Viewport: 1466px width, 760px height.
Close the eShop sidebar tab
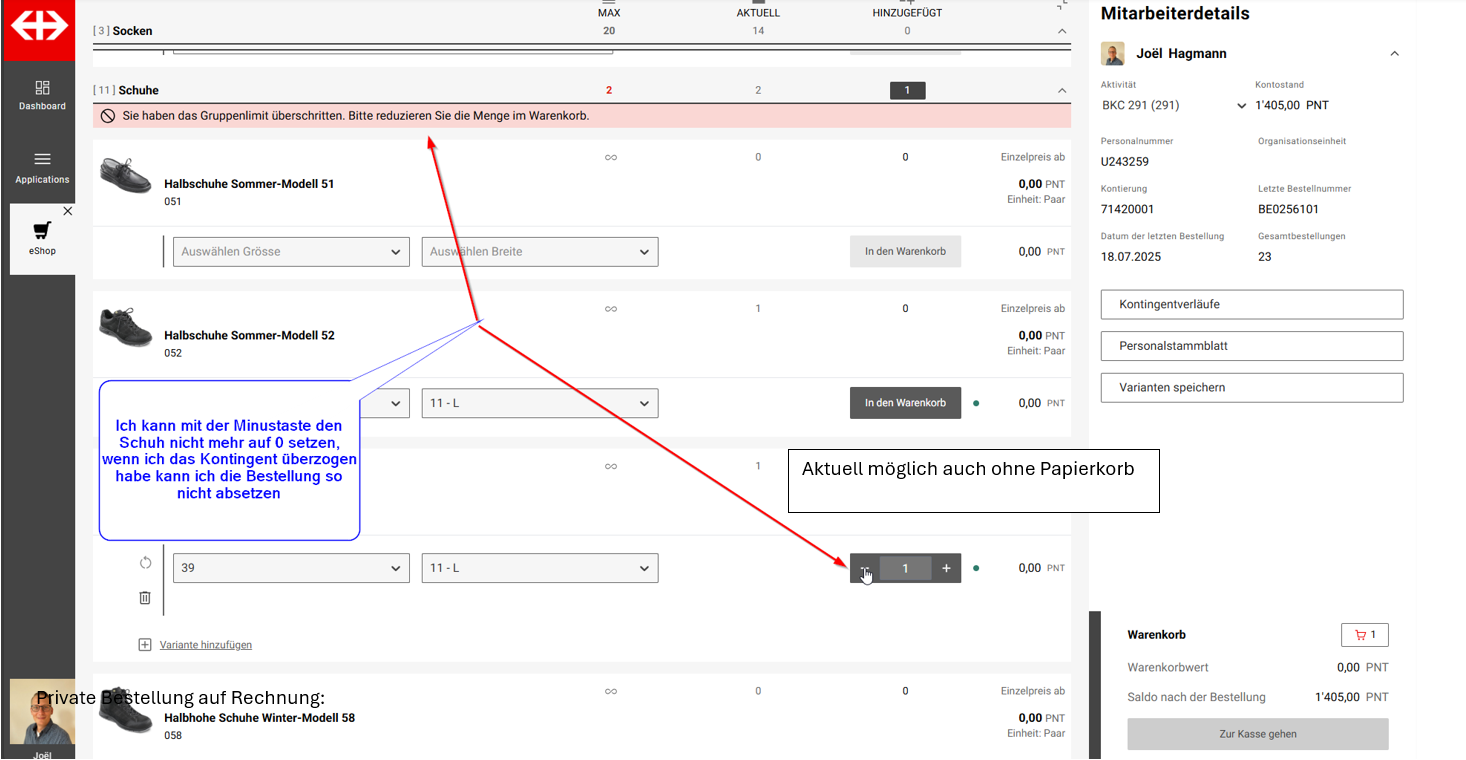click(x=67, y=211)
